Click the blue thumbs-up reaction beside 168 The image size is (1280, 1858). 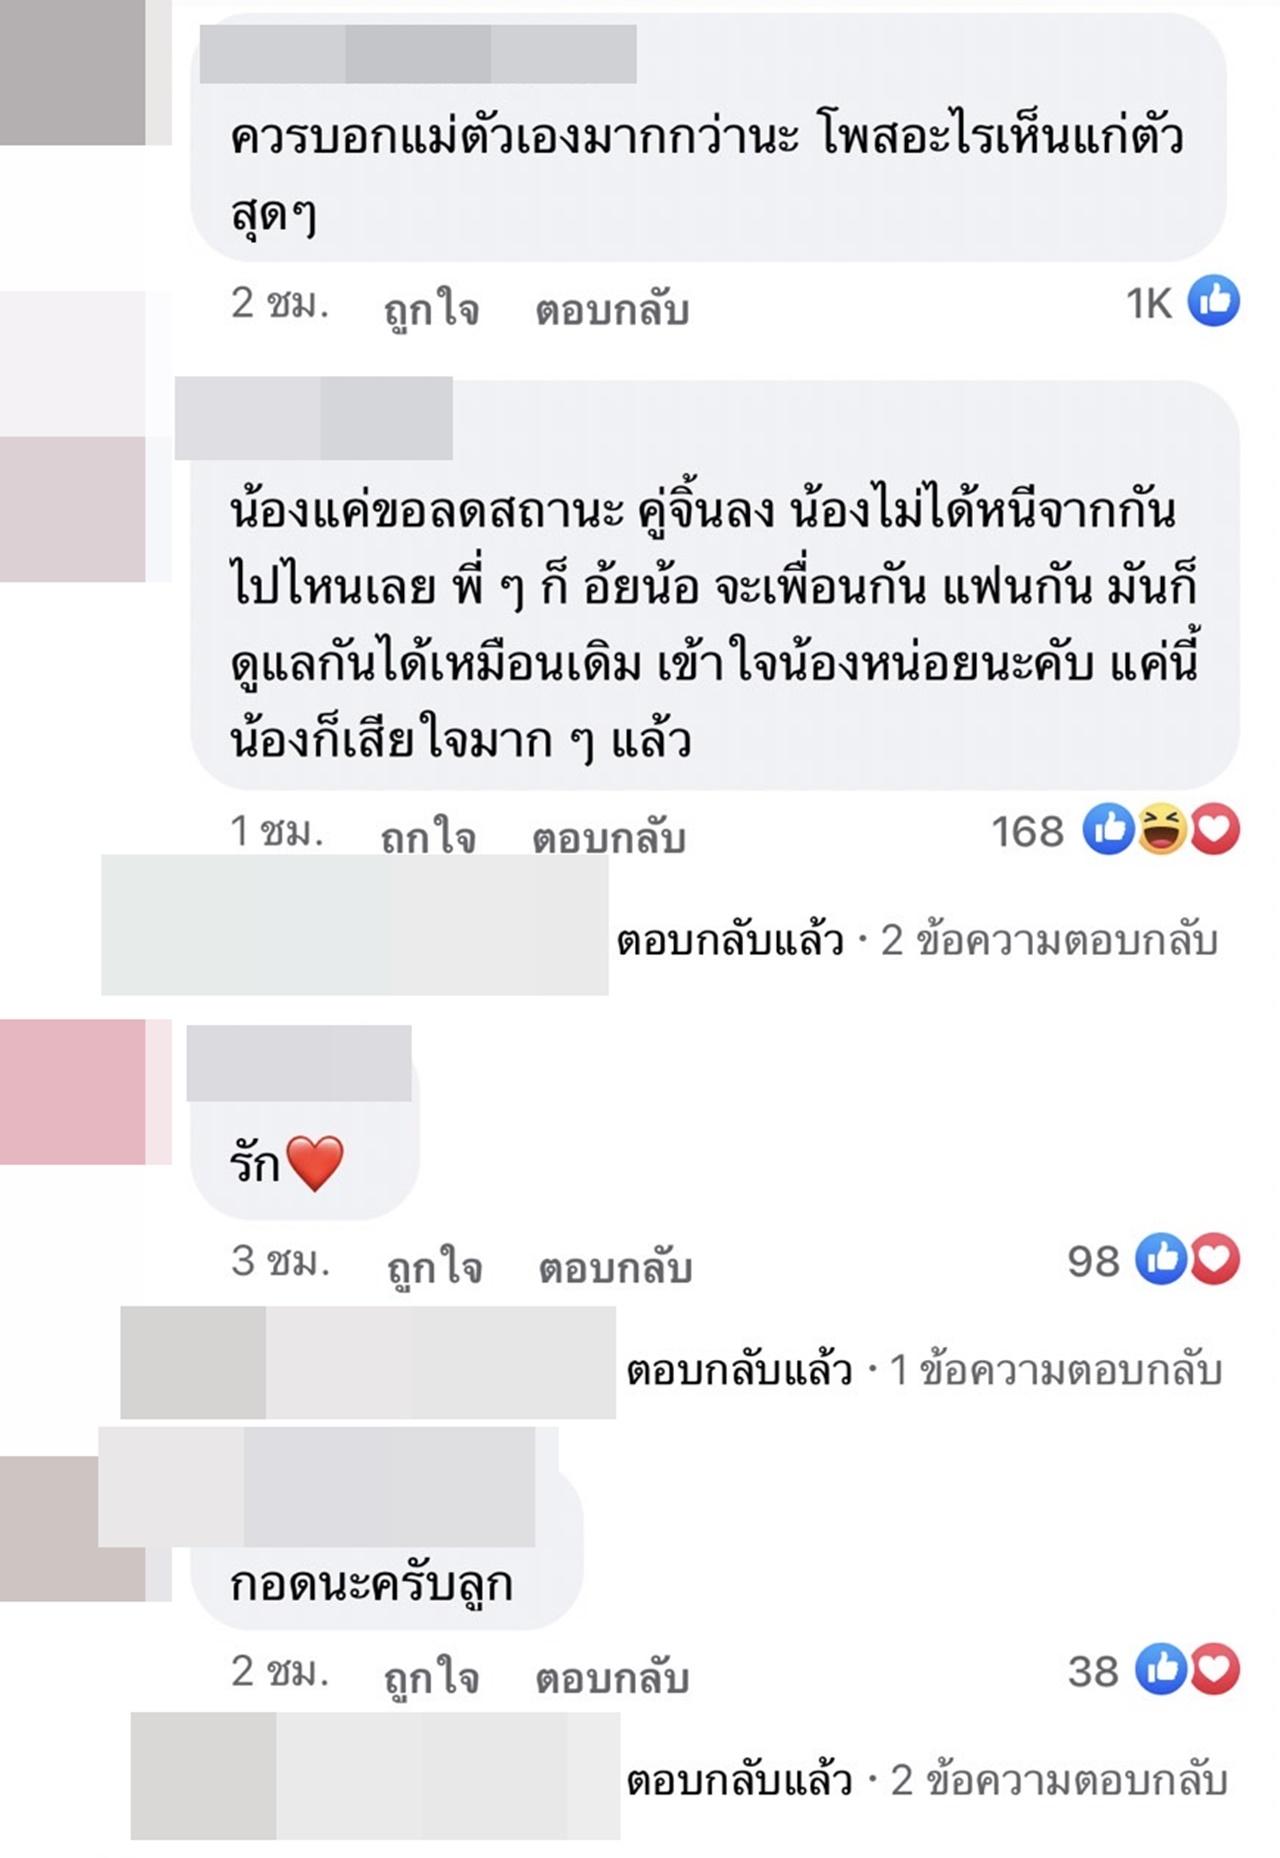pyautogui.click(x=1109, y=829)
